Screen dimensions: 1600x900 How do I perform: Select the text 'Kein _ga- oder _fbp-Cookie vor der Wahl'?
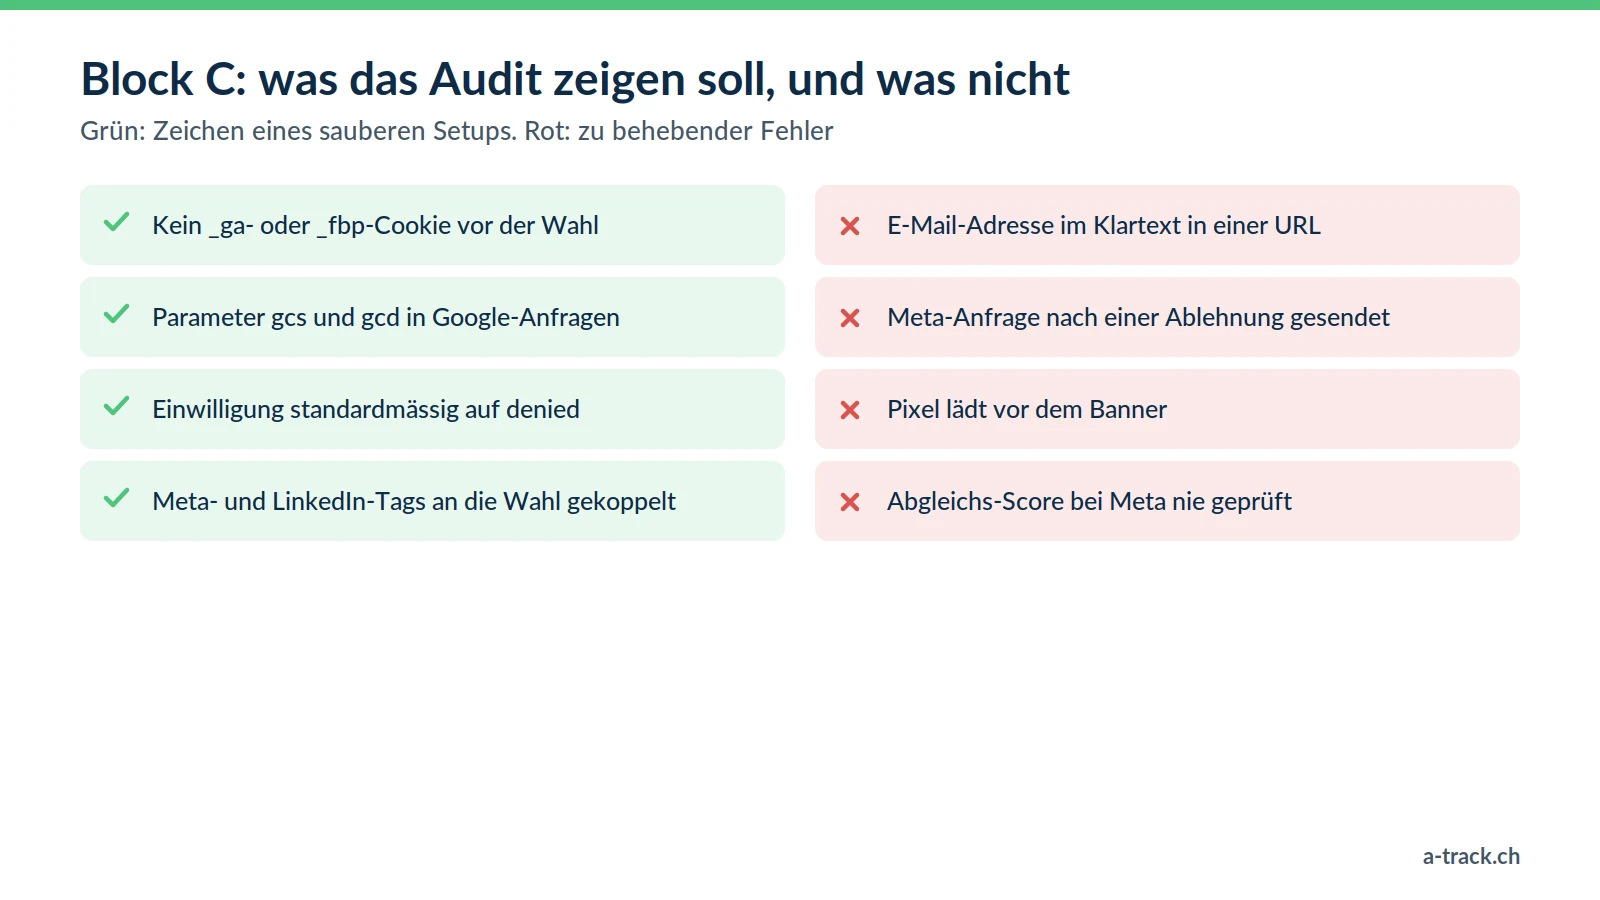pos(375,226)
